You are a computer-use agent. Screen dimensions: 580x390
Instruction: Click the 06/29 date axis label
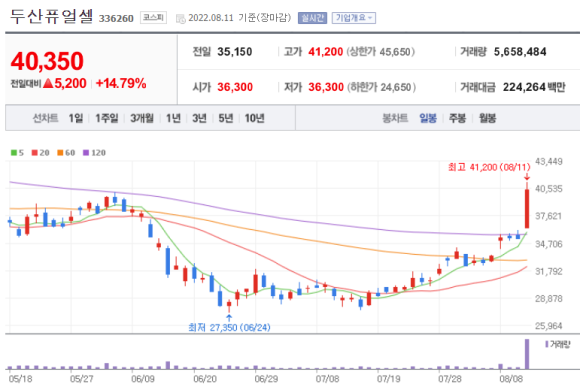(x=266, y=379)
